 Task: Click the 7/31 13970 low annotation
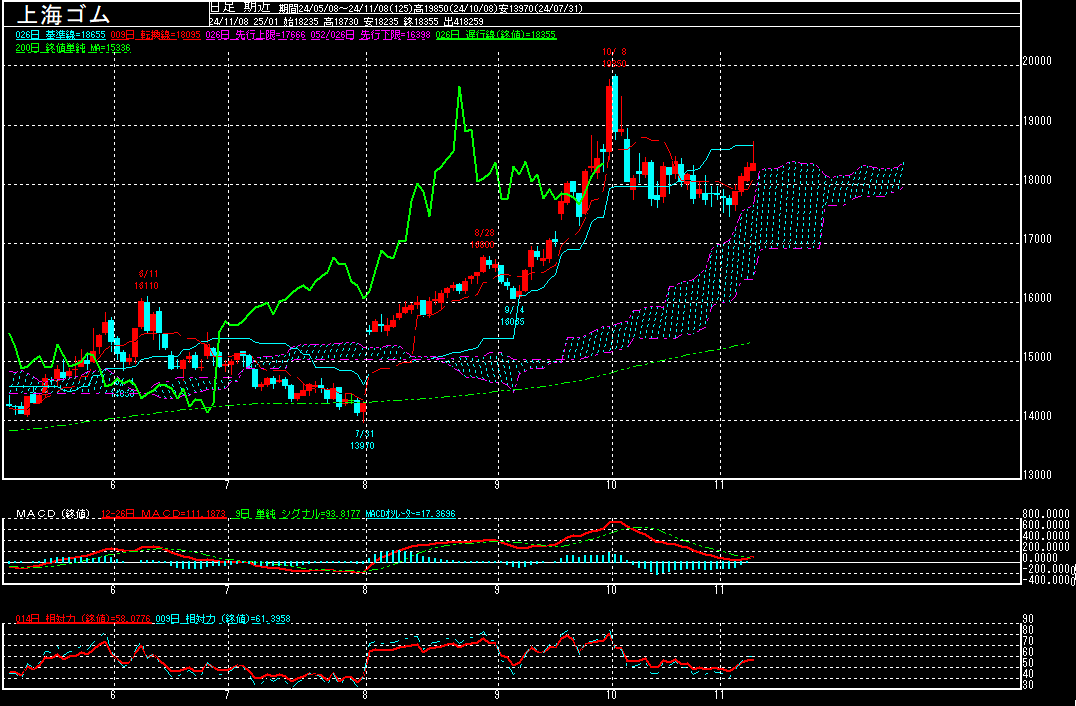364,440
